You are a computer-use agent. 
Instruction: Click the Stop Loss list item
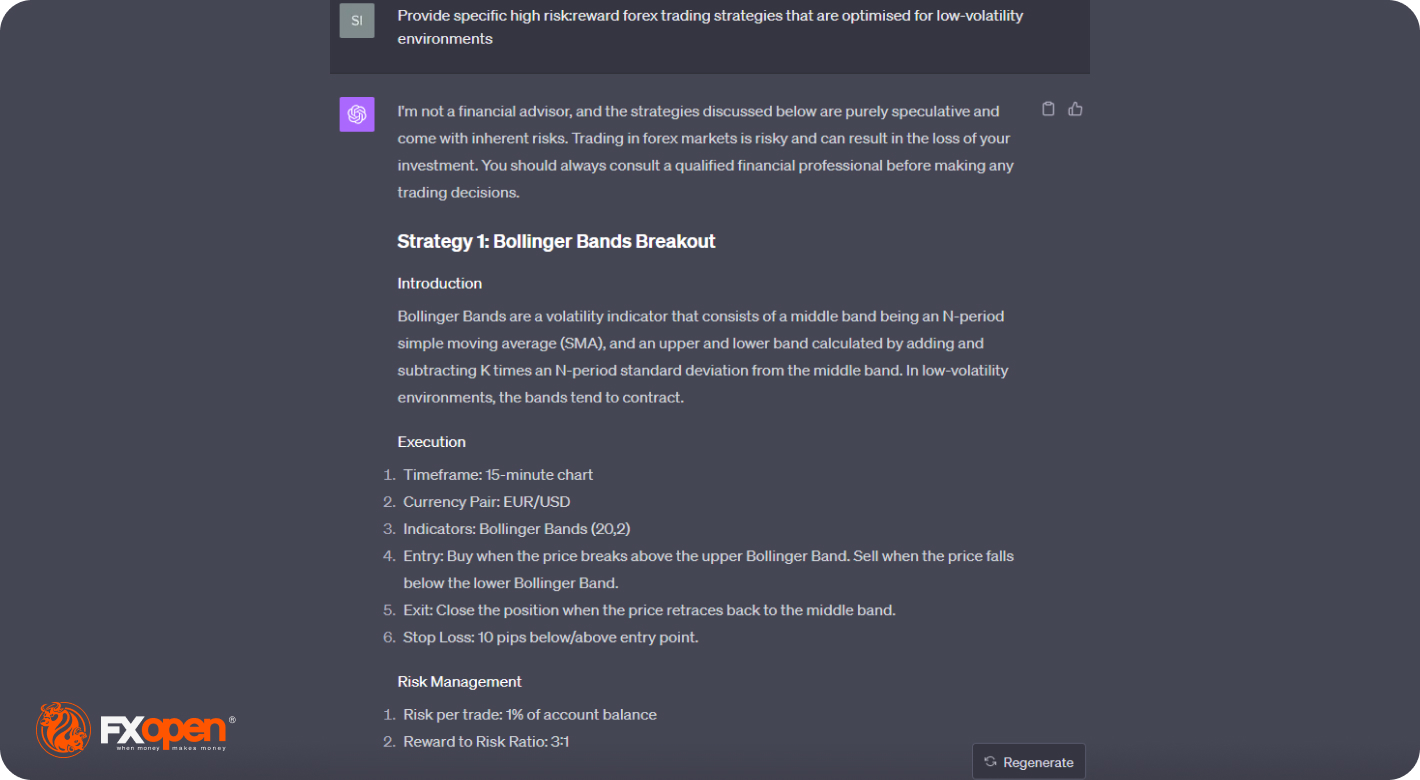coord(550,637)
